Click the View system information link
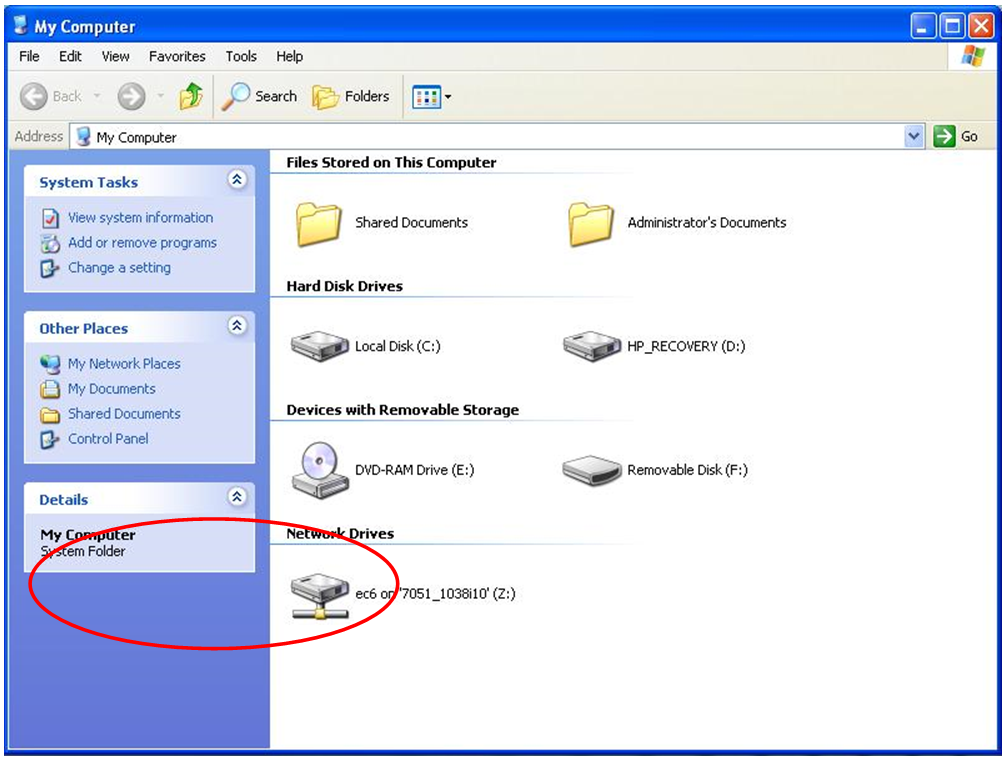Image resolution: width=1005 pixels, height=759 pixels. point(140,218)
